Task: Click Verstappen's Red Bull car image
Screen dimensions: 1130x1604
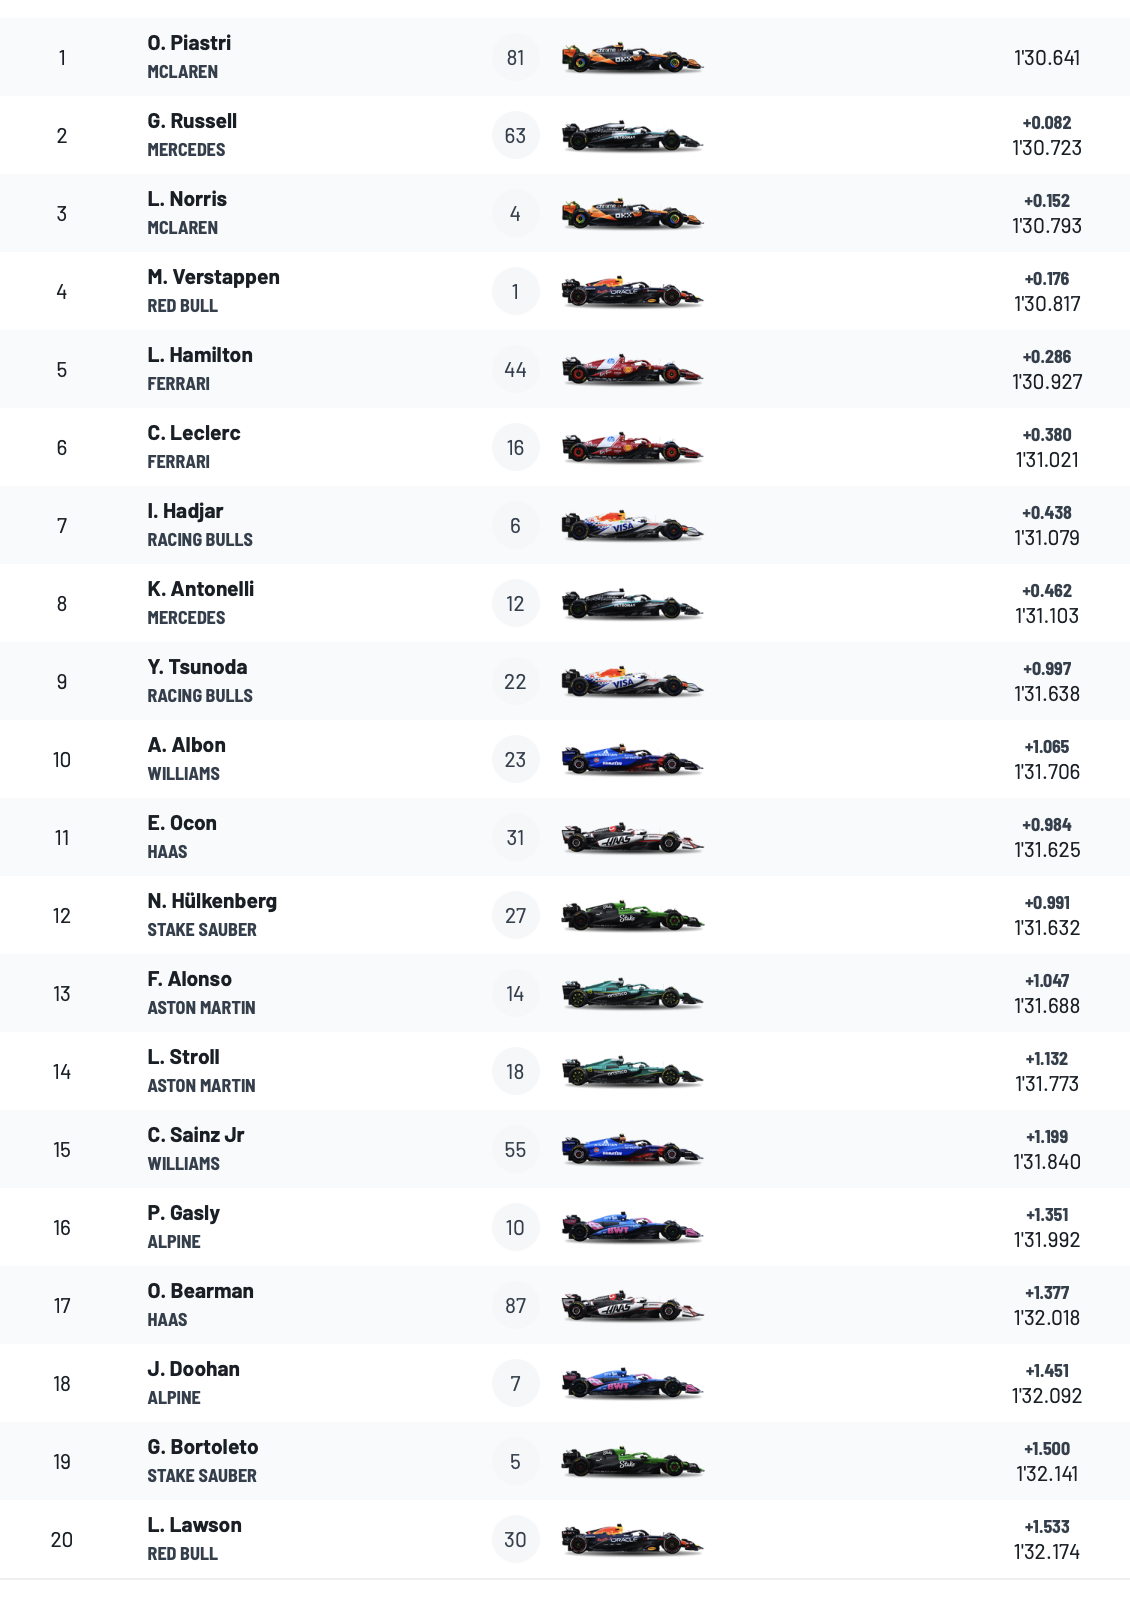Action: click(x=631, y=292)
